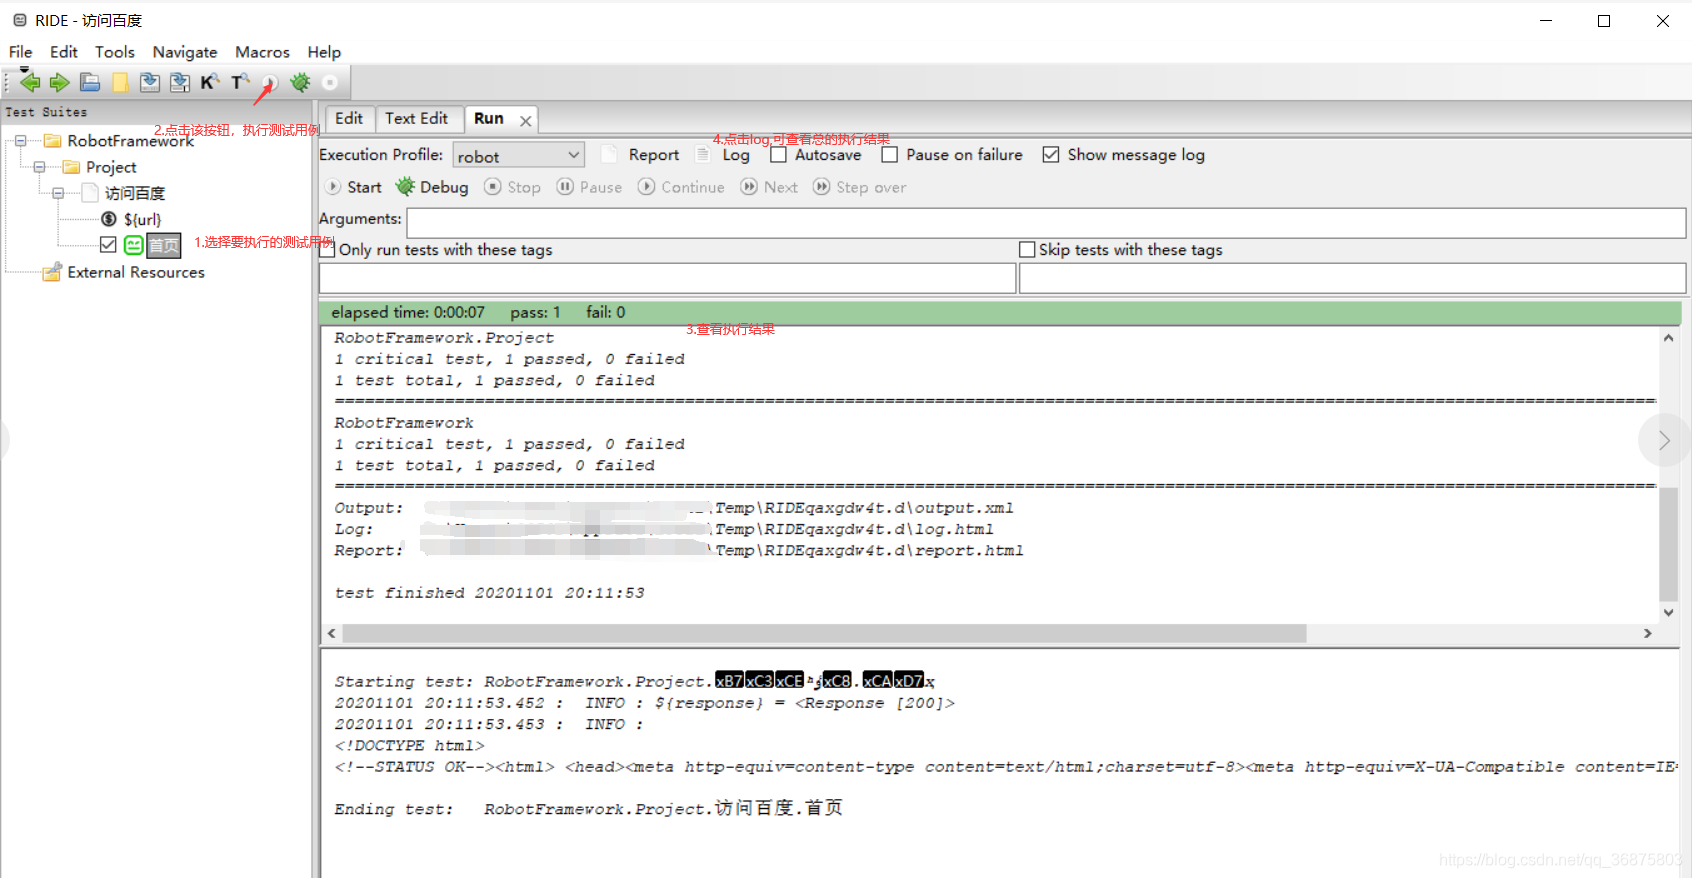The height and width of the screenshot is (878, 1692).
Task: Click the Search Keywords K icon
Action: (209, 83)
